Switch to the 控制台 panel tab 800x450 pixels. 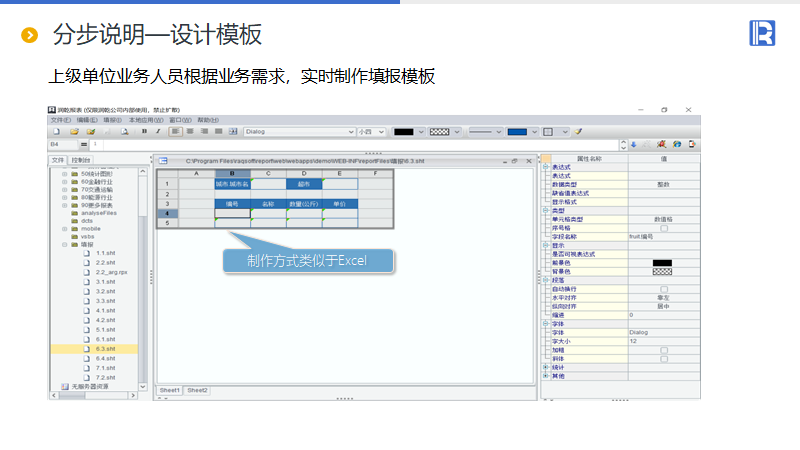81,160
